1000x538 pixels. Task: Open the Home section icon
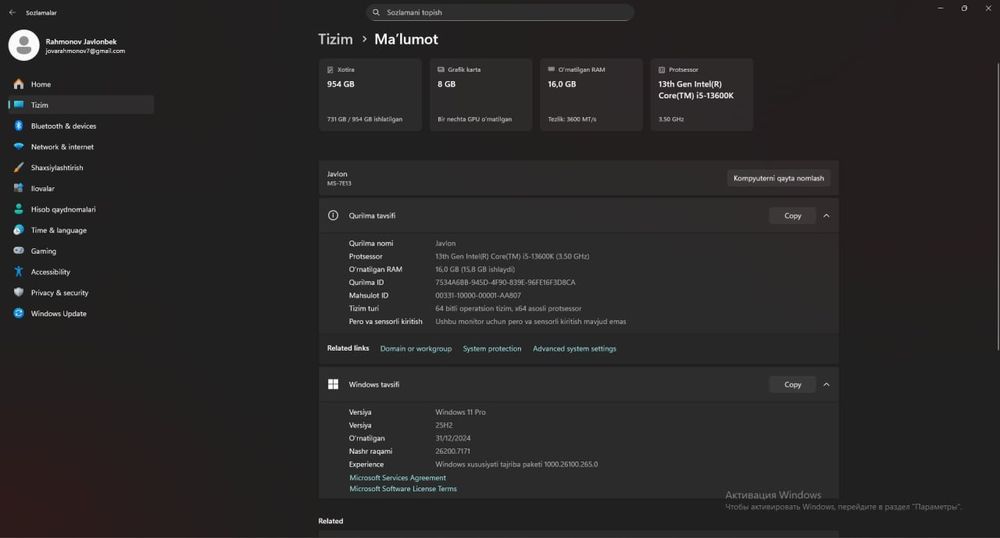[x=18, y=84]
